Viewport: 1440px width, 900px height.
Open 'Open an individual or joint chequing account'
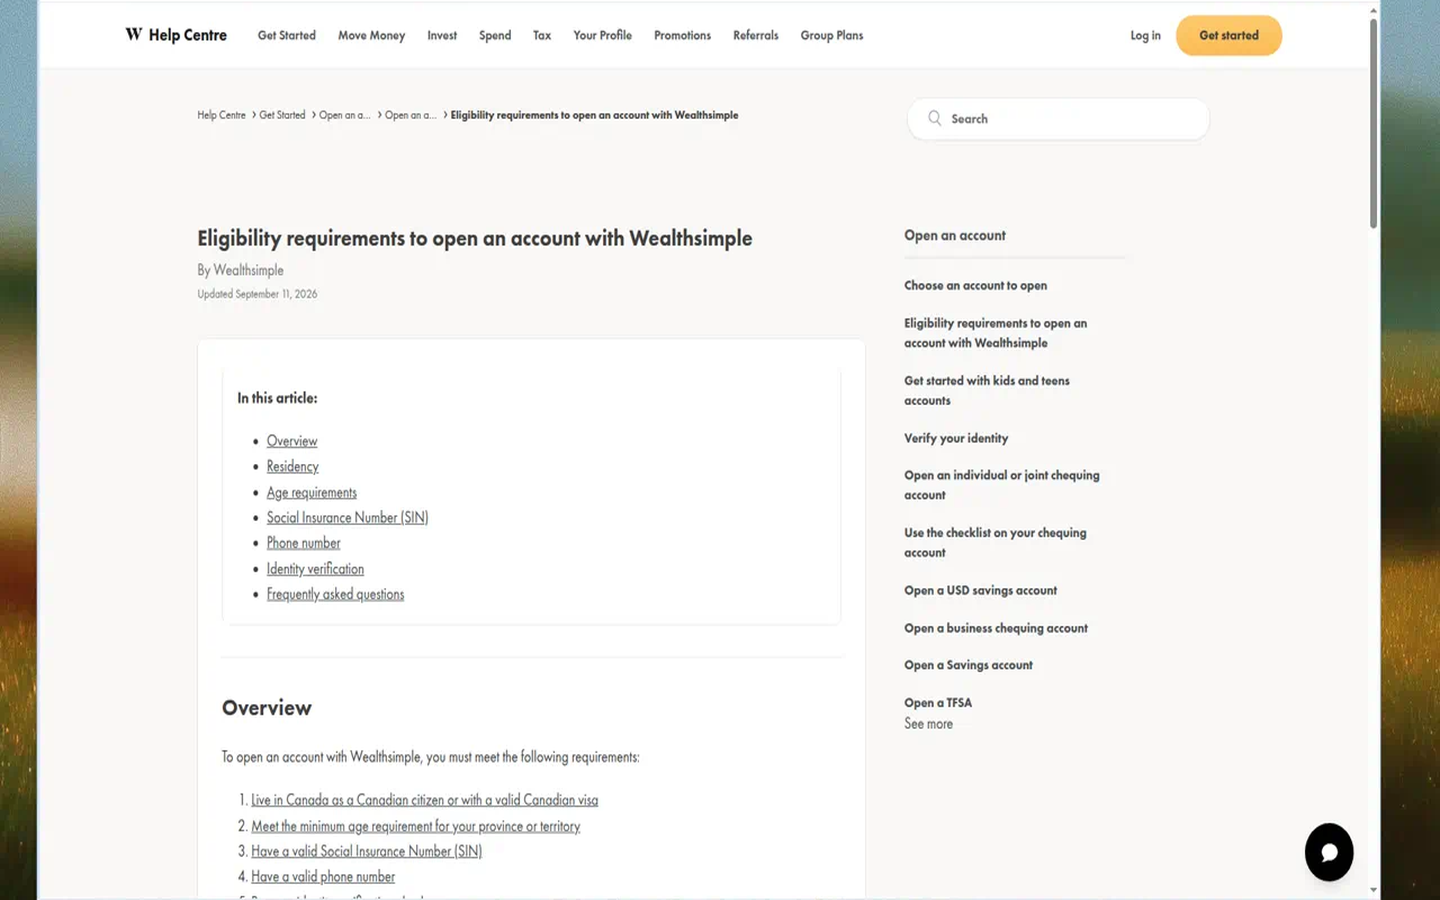point(1001,485)
